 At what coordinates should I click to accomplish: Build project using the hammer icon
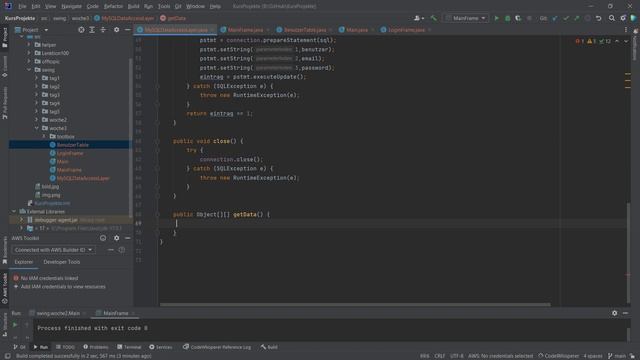pyautogui.click(x=433, y=18)
